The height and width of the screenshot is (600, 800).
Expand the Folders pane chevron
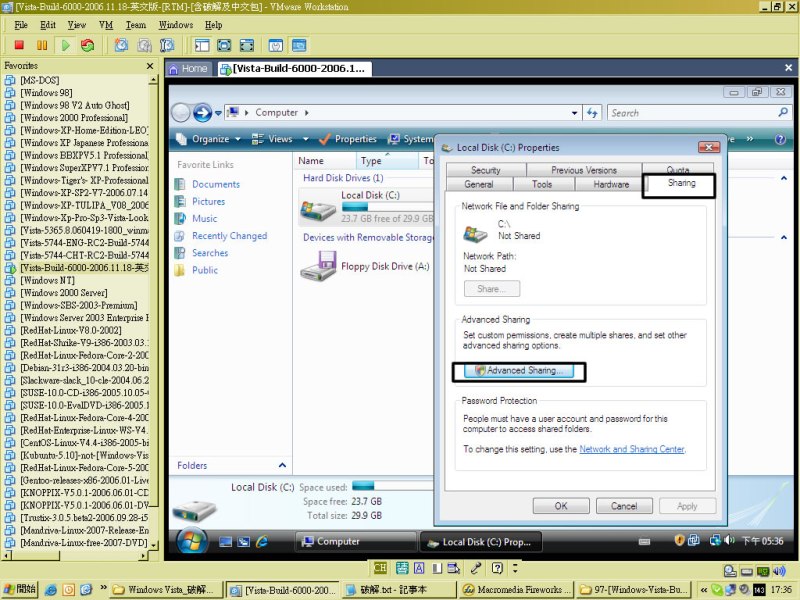coord(282,465)
